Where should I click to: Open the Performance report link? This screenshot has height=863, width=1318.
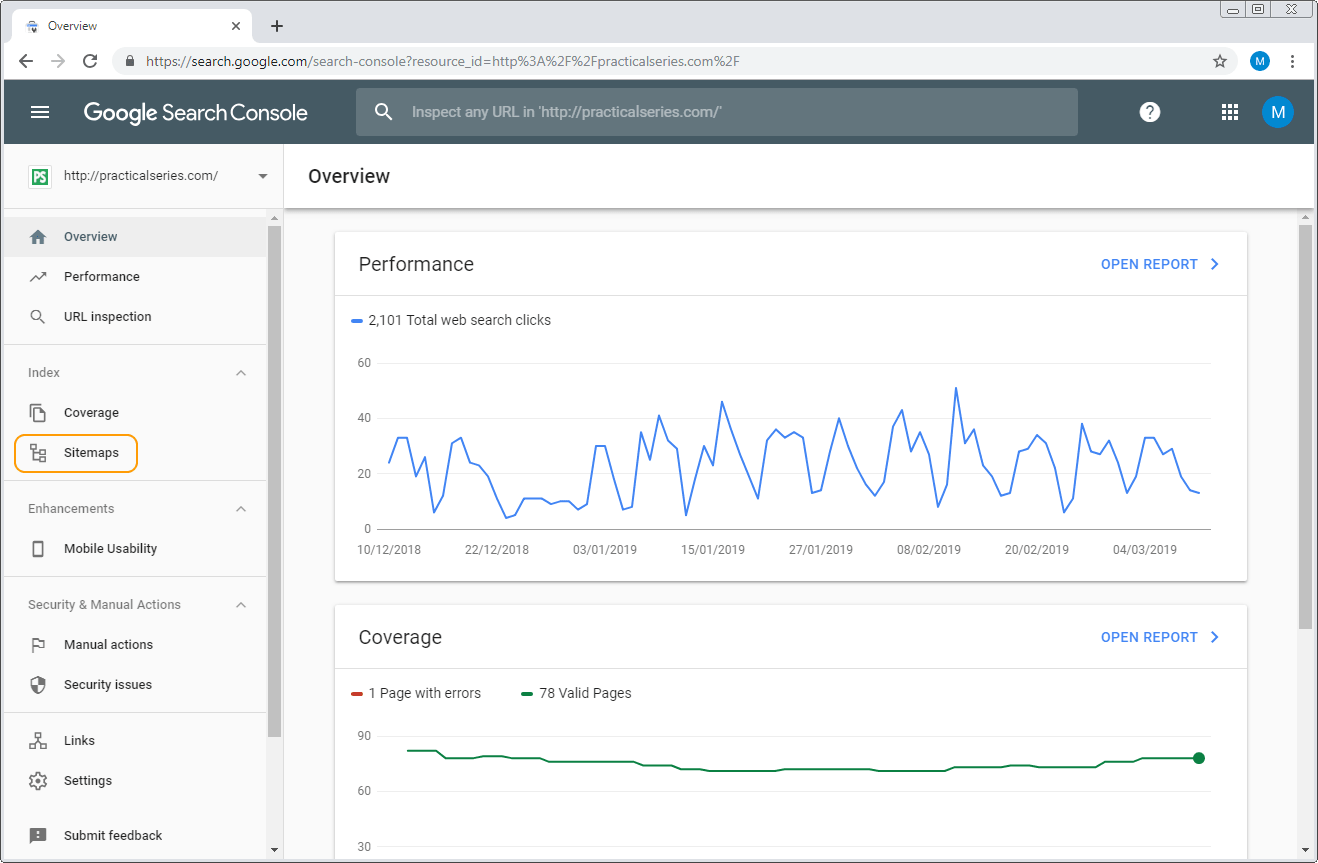[x=1149, y=264]
